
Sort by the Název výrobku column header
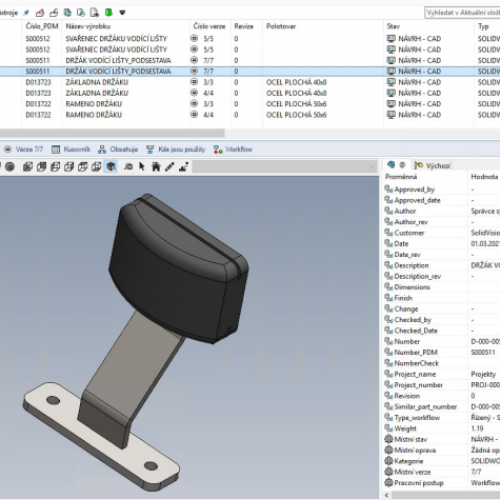click(88, 26)
